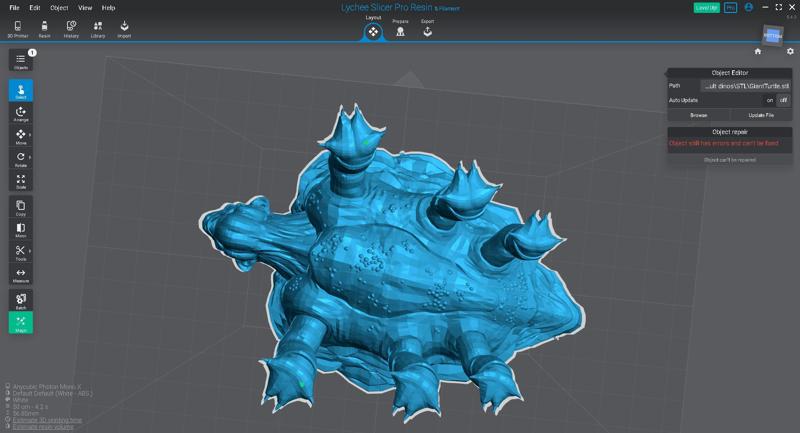The image size is (800, 433).
Task: Open the View menu
Action: 85,8
